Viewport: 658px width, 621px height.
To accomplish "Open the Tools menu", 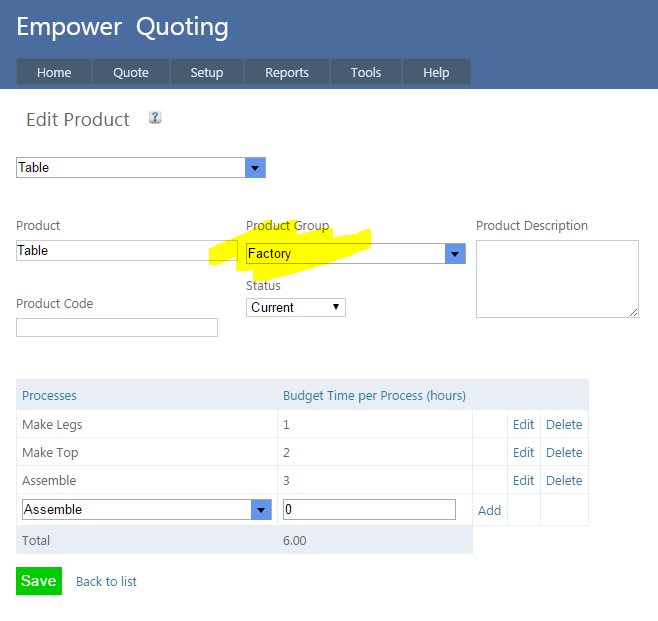I will coord(366,72).
